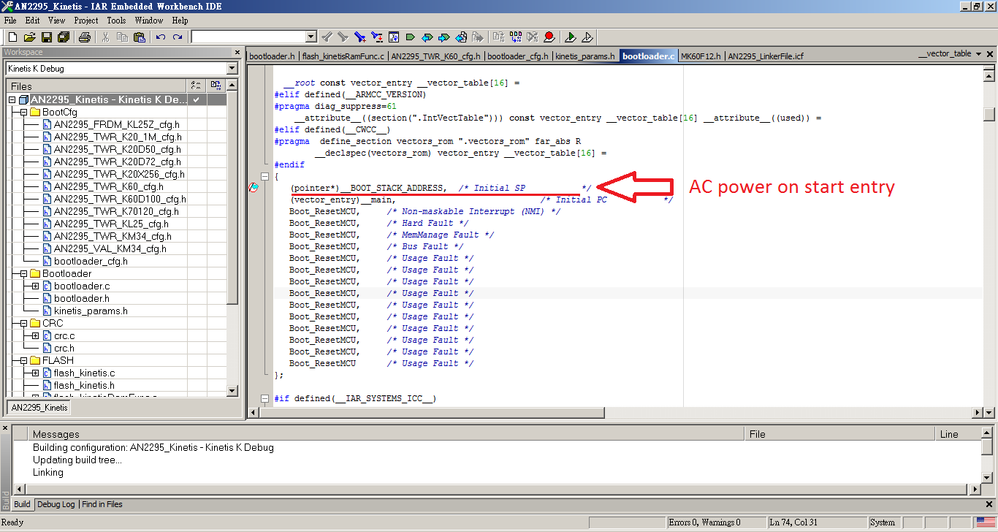The height and width of the screenshot is (532, 998).
Task: Click the Copy toolbar icon
Action: click(123, 38)
